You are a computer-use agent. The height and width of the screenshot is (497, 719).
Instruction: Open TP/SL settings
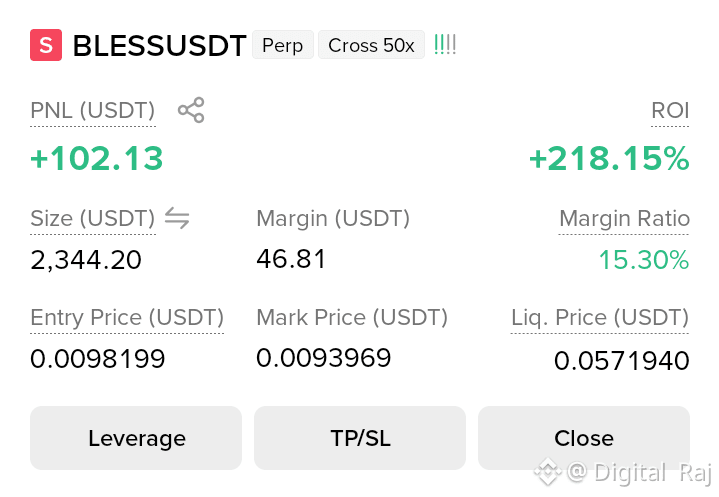click(x=360, y=438)
